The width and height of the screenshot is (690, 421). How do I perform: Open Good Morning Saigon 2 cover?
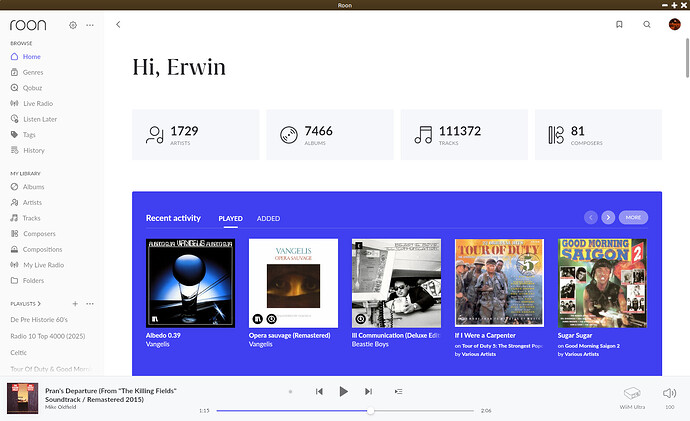click(x=602, y=283)
